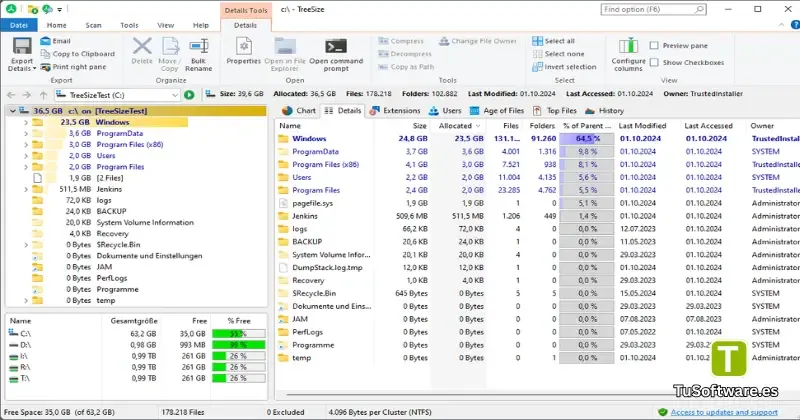Click Select all in ribbon
This screenshot has height=420, width=800.
(553, 41)
